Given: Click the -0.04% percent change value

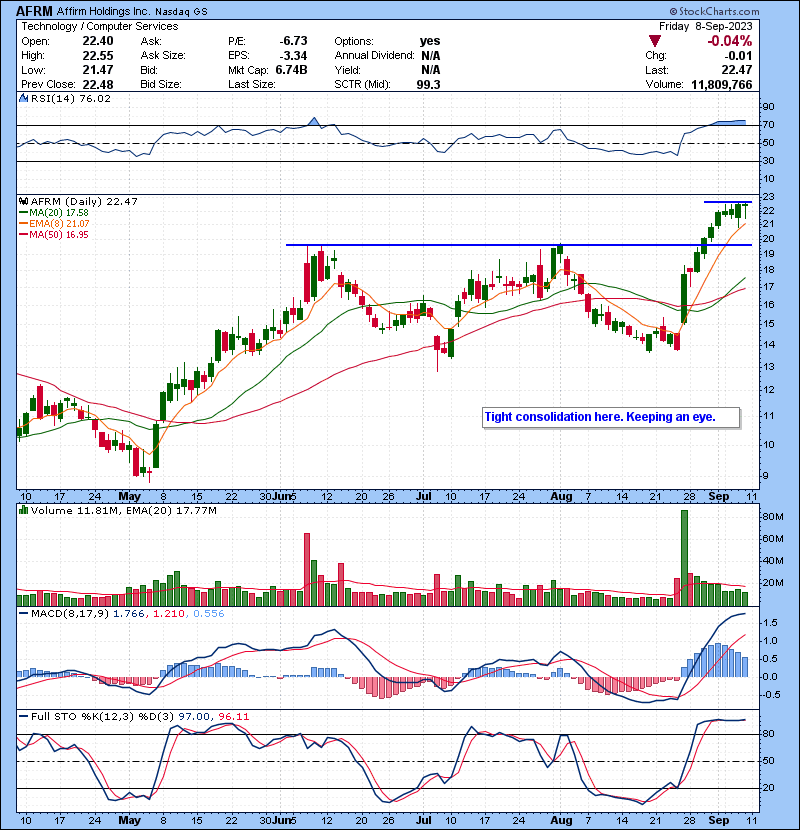Looking at the screenshot, I should 730,41.
